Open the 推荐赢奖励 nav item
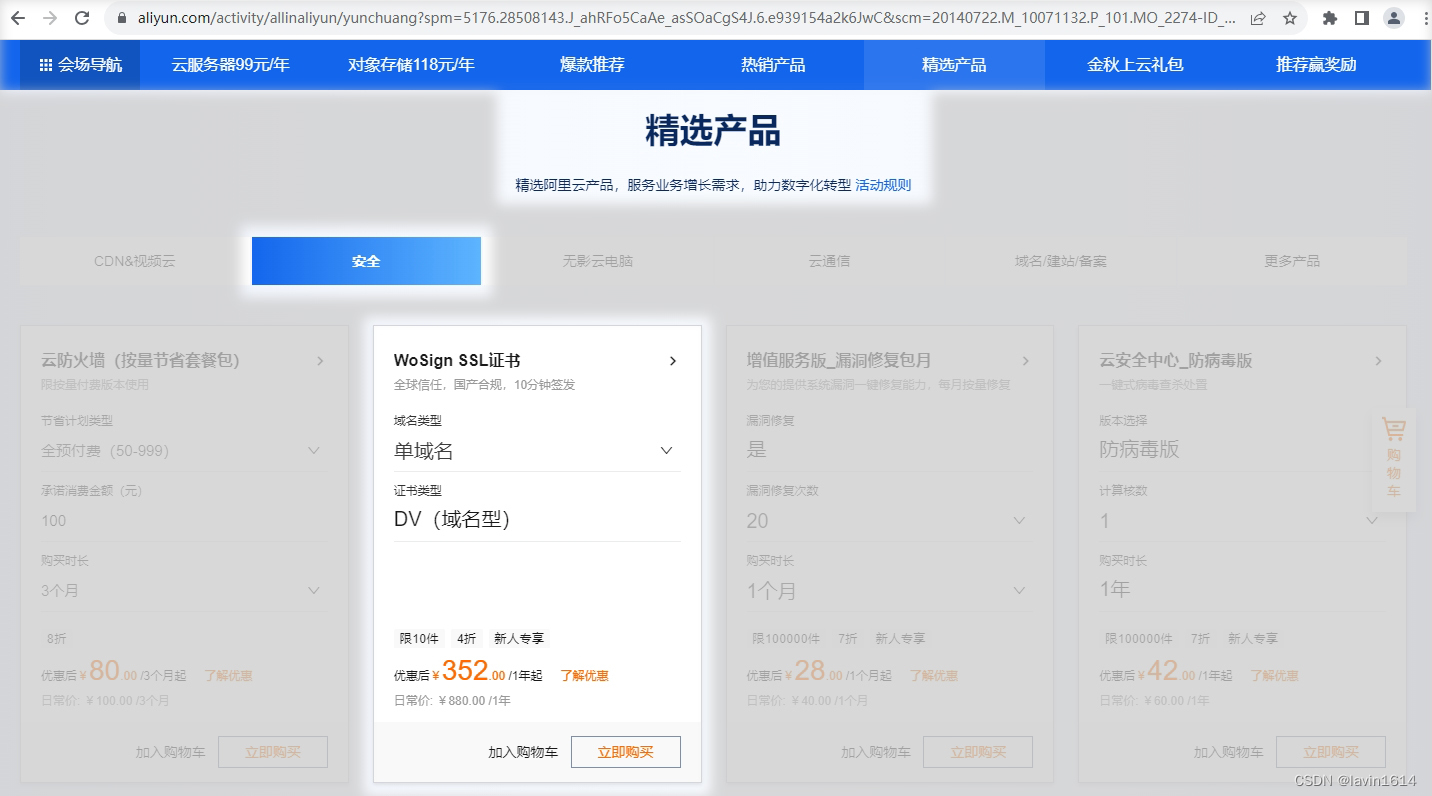The height and width of the screenshot is (796, 1432). click(1316, 65)
